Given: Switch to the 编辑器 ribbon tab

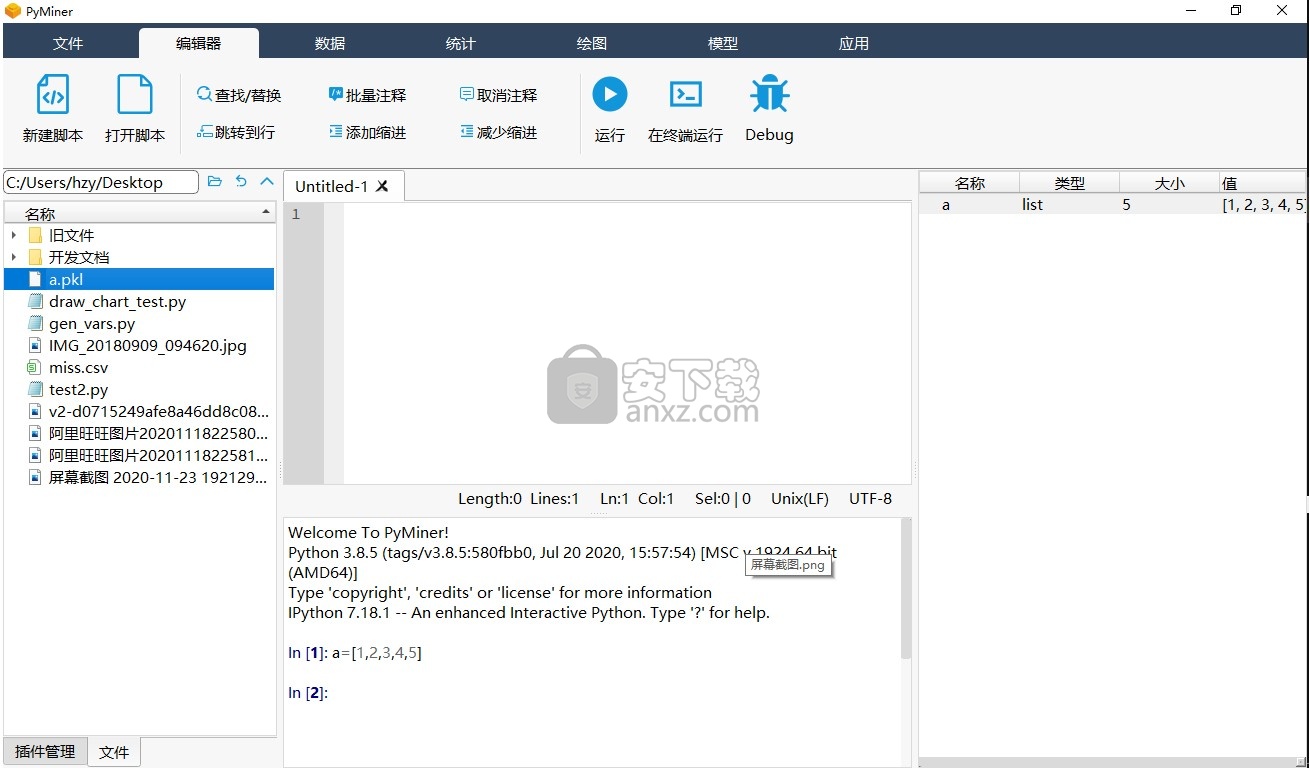Looking at the screenshot, I should (x=199, y=43).
